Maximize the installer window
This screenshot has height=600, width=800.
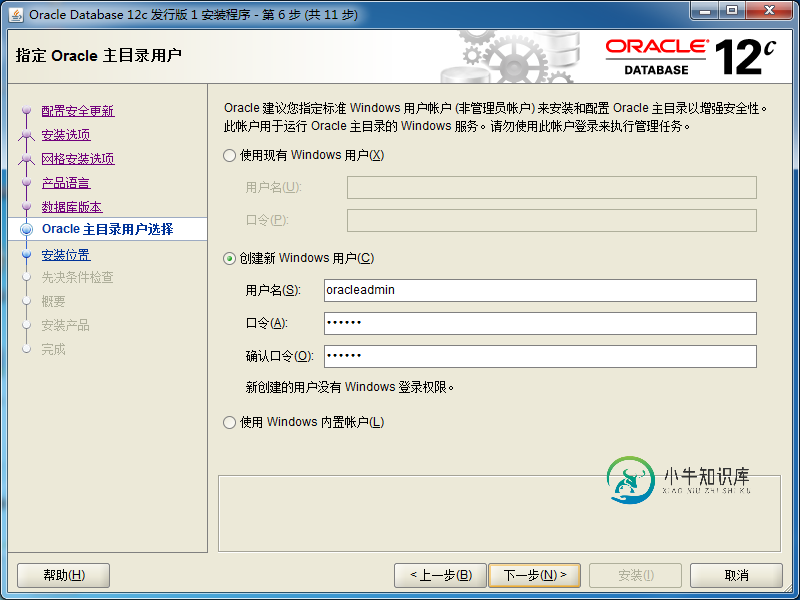coord(732,10)
